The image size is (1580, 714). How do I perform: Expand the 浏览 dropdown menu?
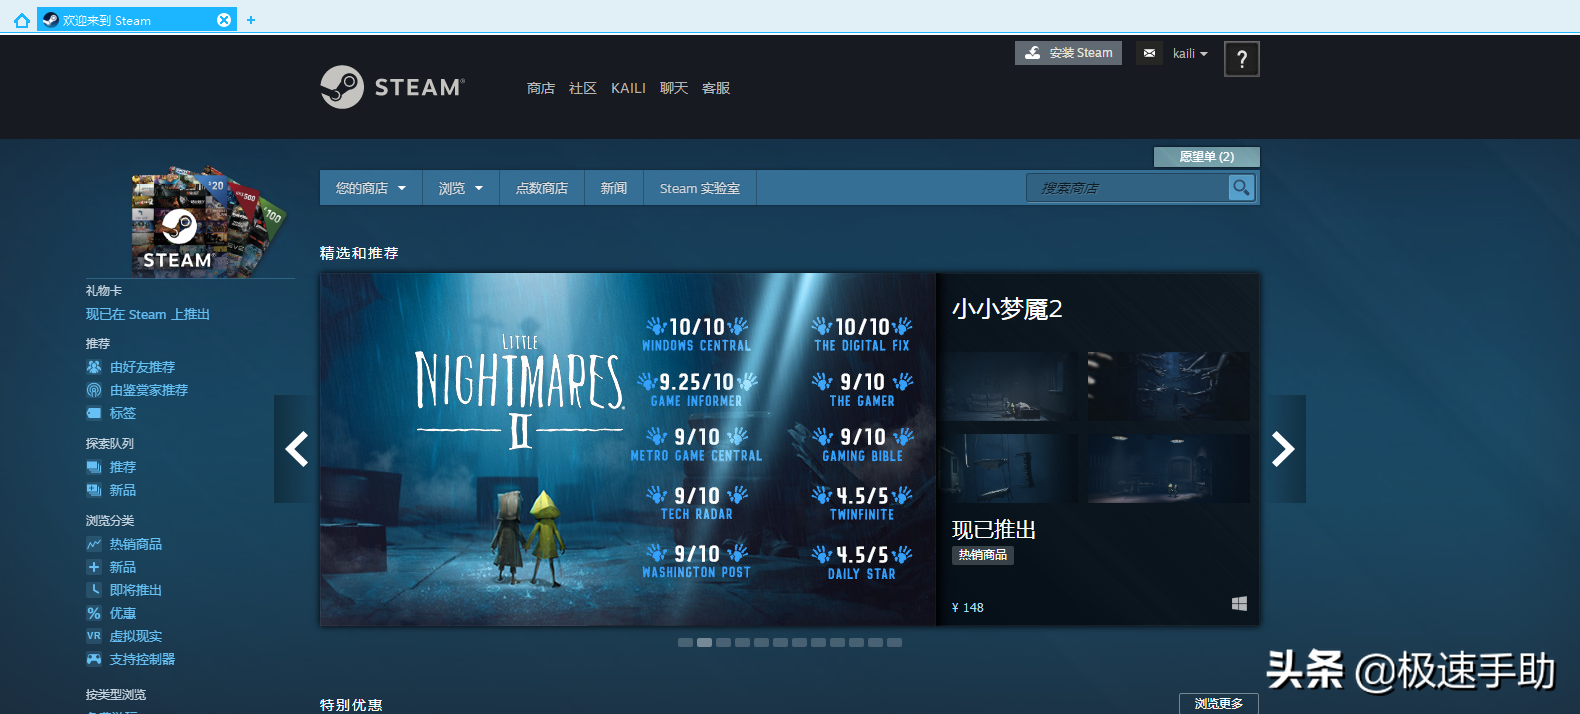pos(460,188)
